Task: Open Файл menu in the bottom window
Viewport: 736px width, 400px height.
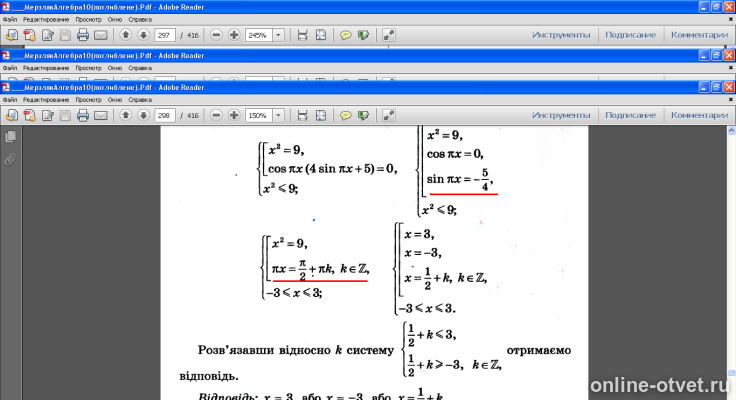Action: tap(10, 100)
